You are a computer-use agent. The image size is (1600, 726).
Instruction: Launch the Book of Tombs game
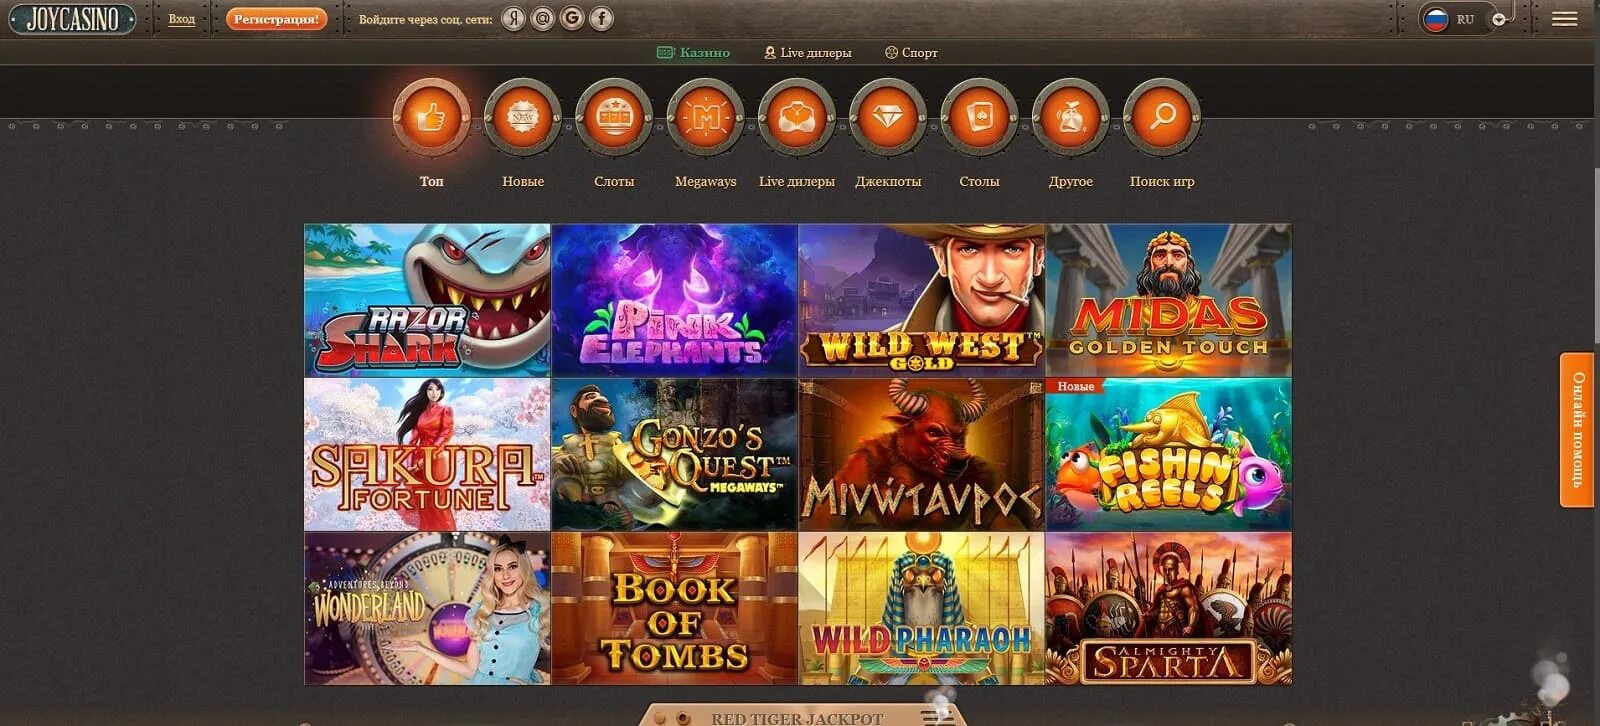pos(674,608)
